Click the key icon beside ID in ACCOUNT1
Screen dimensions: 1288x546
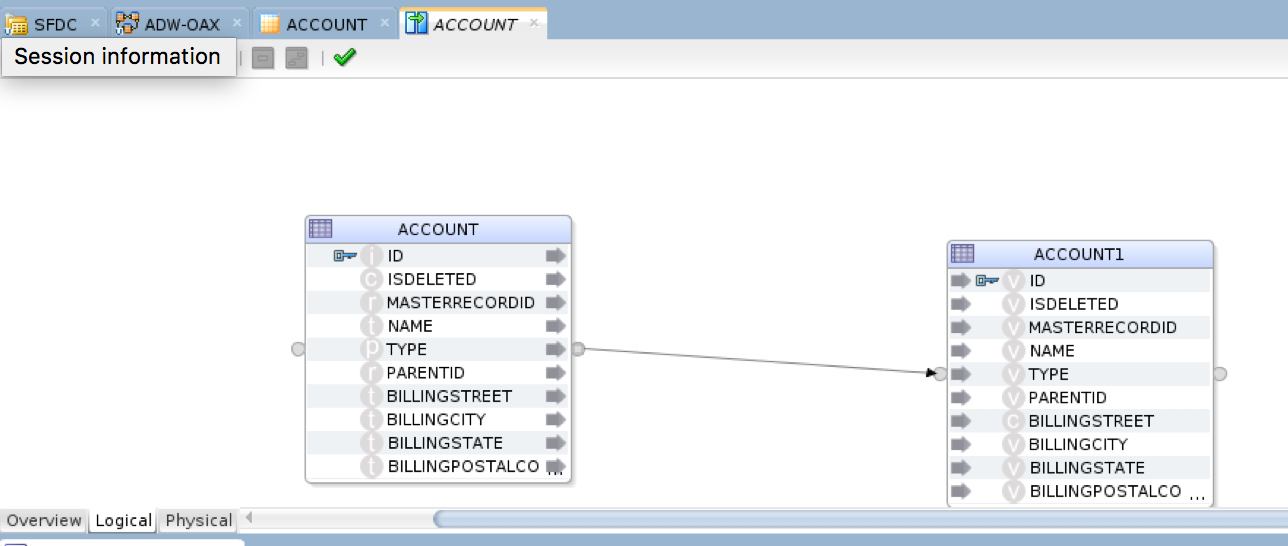(987, 281)
